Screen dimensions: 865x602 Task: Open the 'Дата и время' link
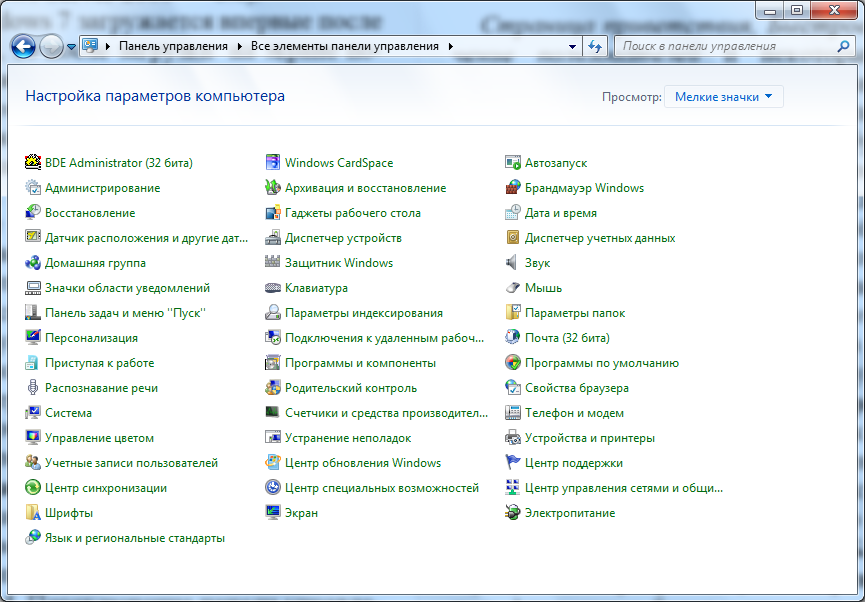click(560, 213)
